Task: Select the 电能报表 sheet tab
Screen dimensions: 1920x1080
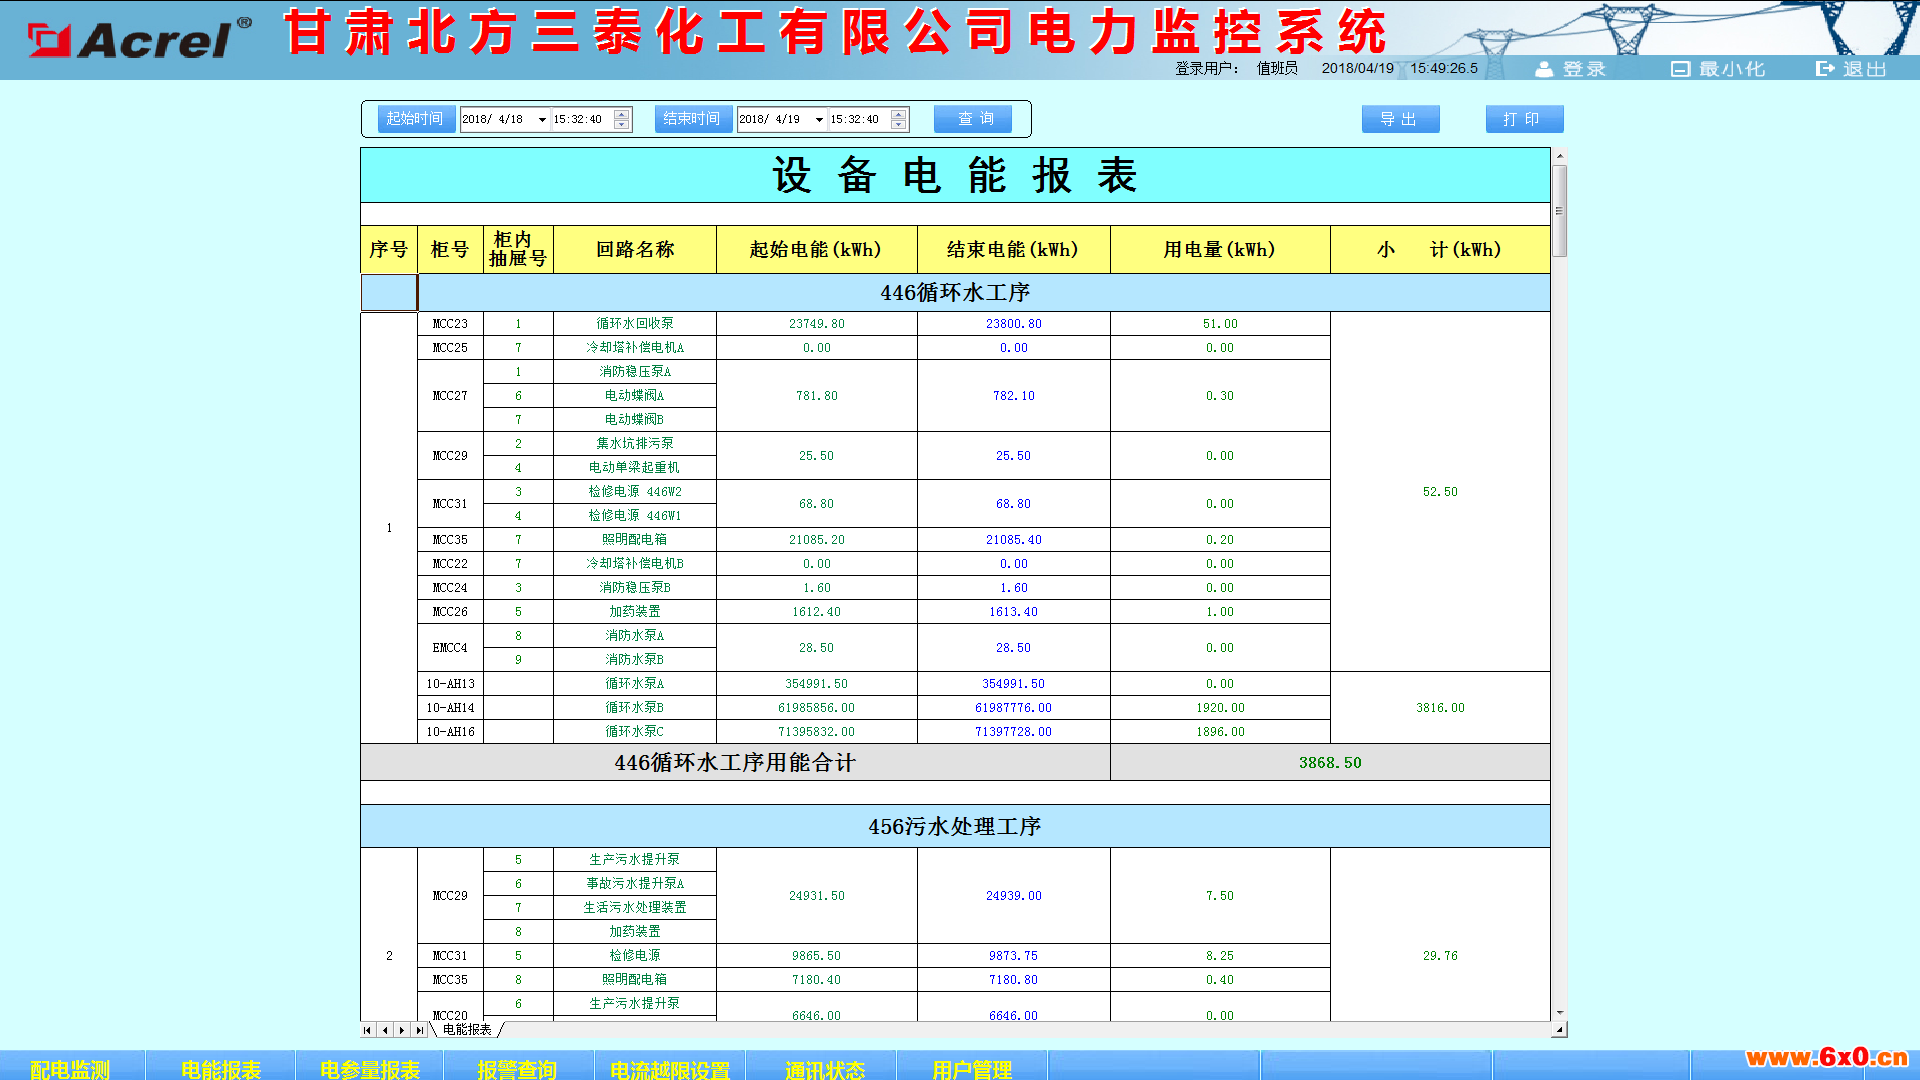Action: [x=467, y=1030]
